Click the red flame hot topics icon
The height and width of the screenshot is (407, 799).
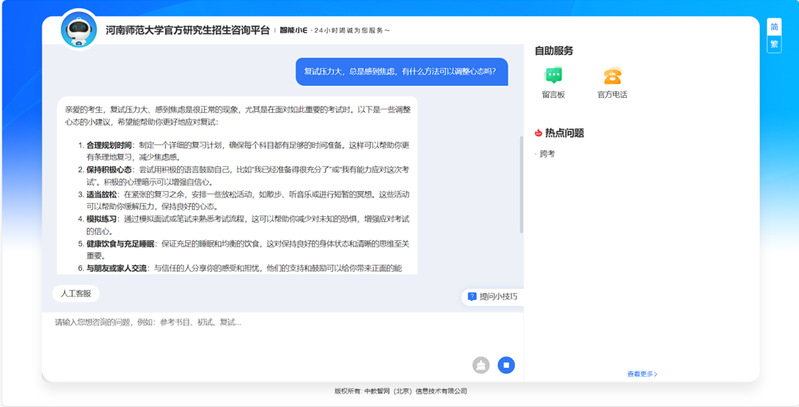click(x=538, y=132)
